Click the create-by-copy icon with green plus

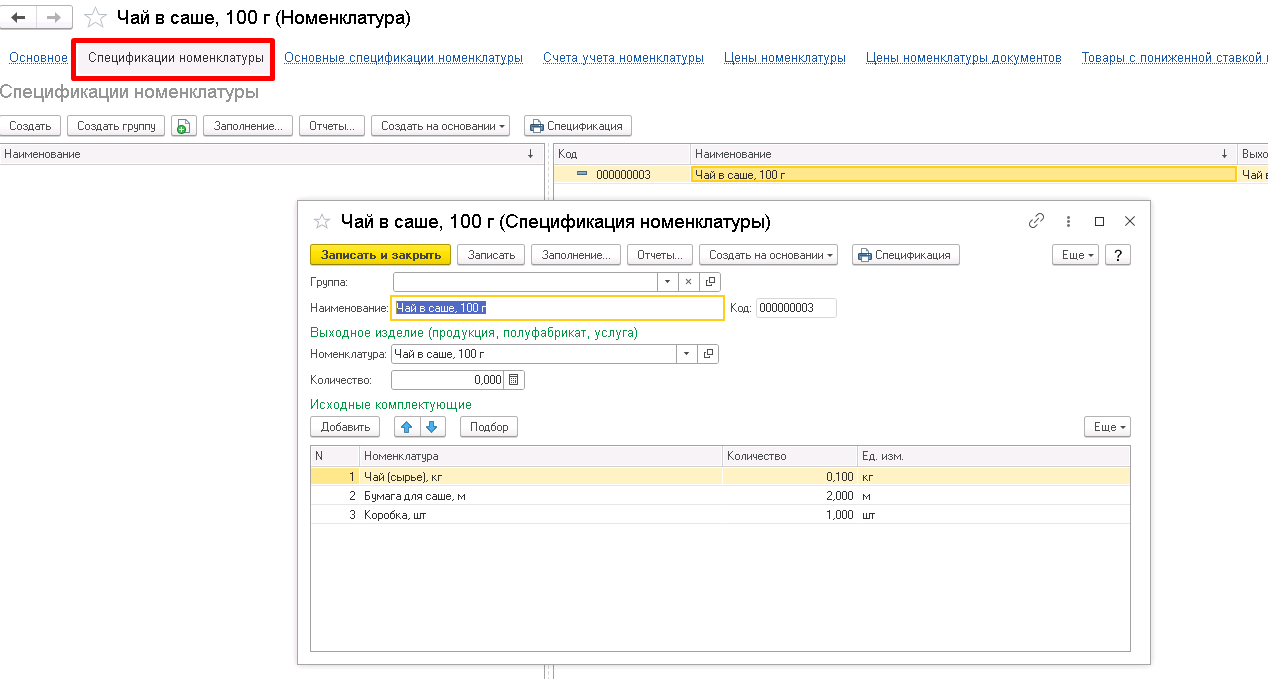pyautogui.click(x=183, y=126)
